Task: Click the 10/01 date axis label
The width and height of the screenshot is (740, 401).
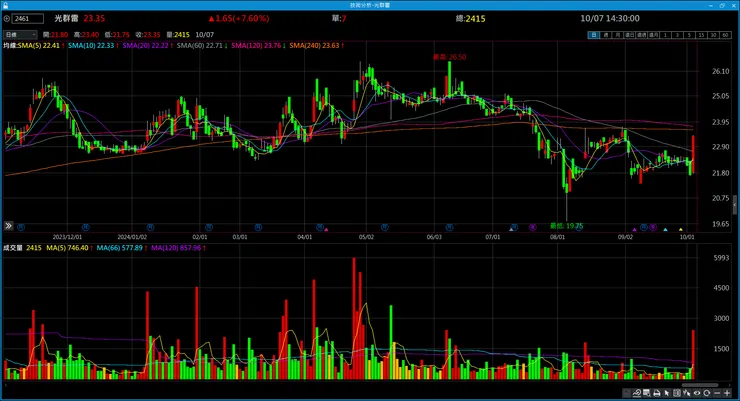Action: (687, 237)
